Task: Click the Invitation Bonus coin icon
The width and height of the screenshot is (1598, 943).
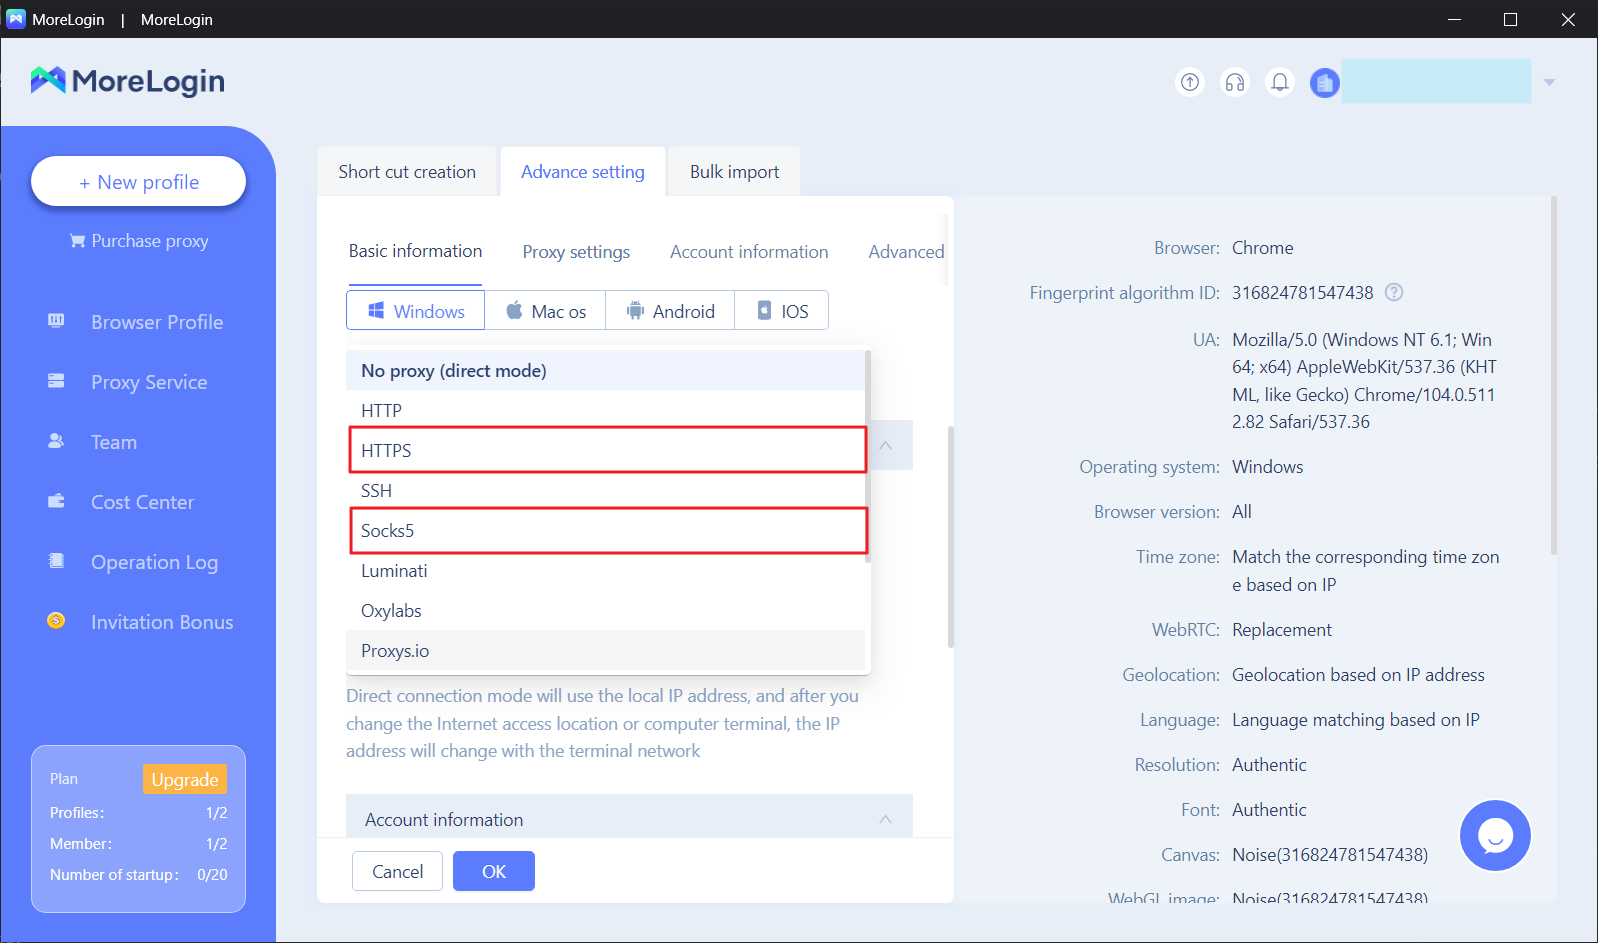Action: pos(56,621)
